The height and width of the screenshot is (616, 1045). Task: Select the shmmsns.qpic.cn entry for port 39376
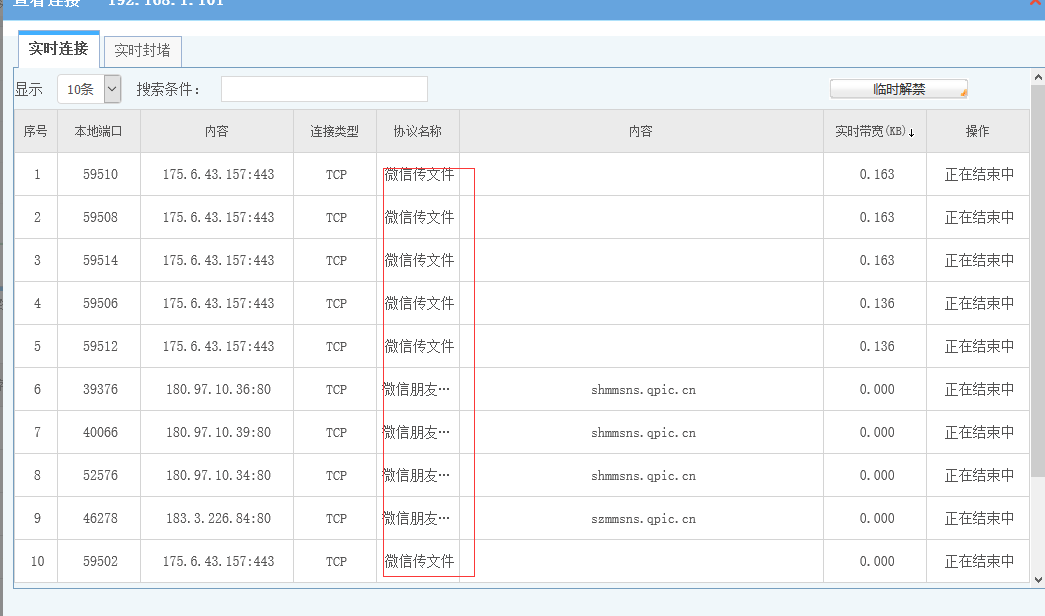tap(643, 390)
